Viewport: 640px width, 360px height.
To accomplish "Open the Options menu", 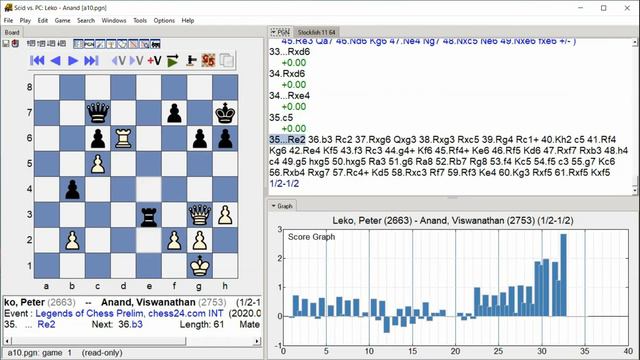I will pos(164,20).
